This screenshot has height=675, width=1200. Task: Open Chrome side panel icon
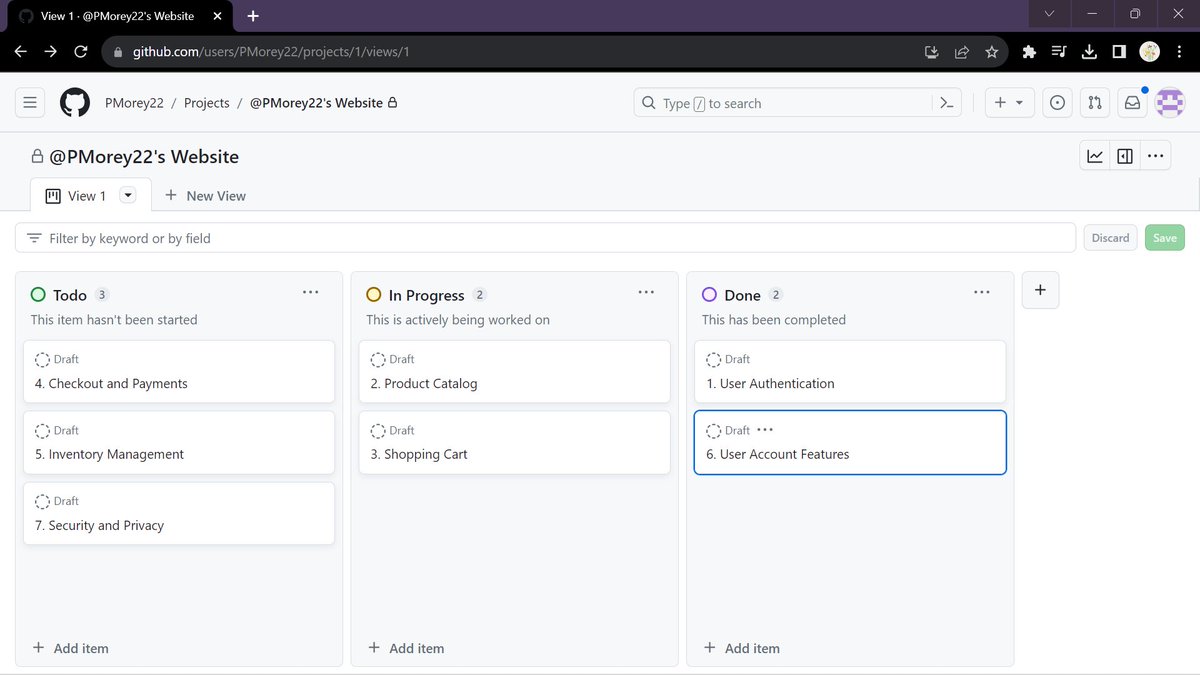pos(1120,52)
